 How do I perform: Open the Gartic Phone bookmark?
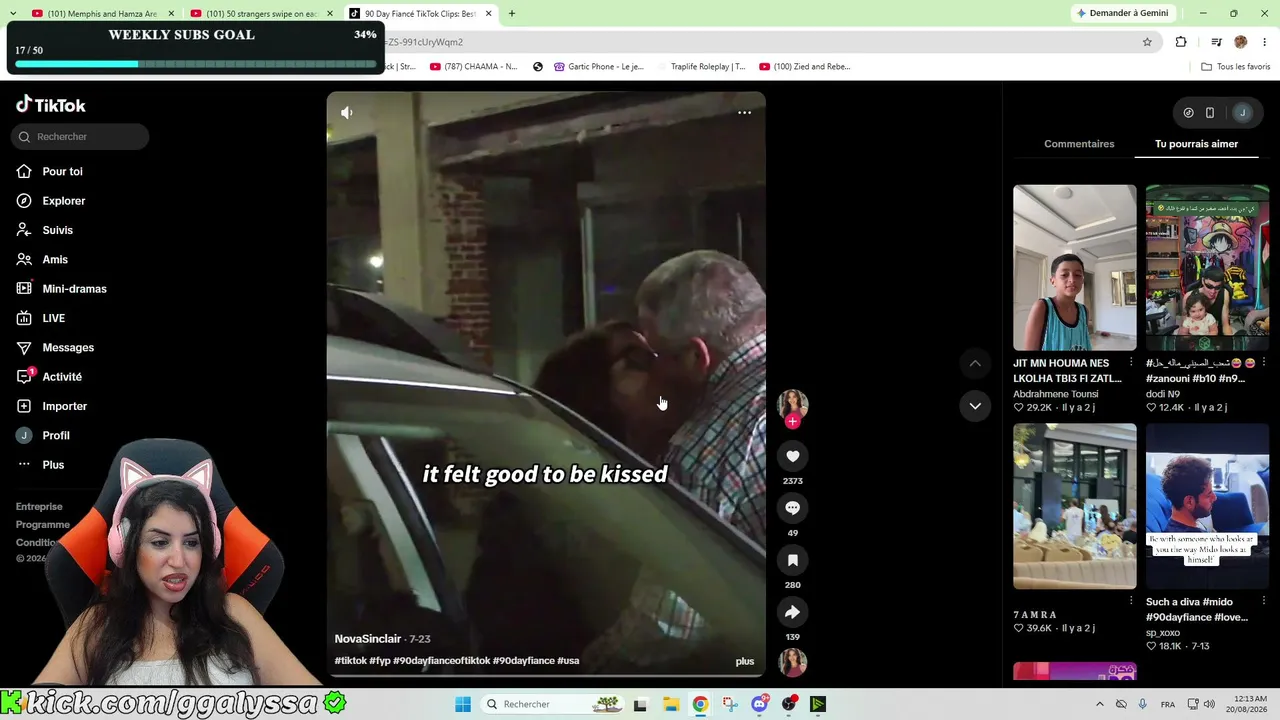(x=598, y=67)
